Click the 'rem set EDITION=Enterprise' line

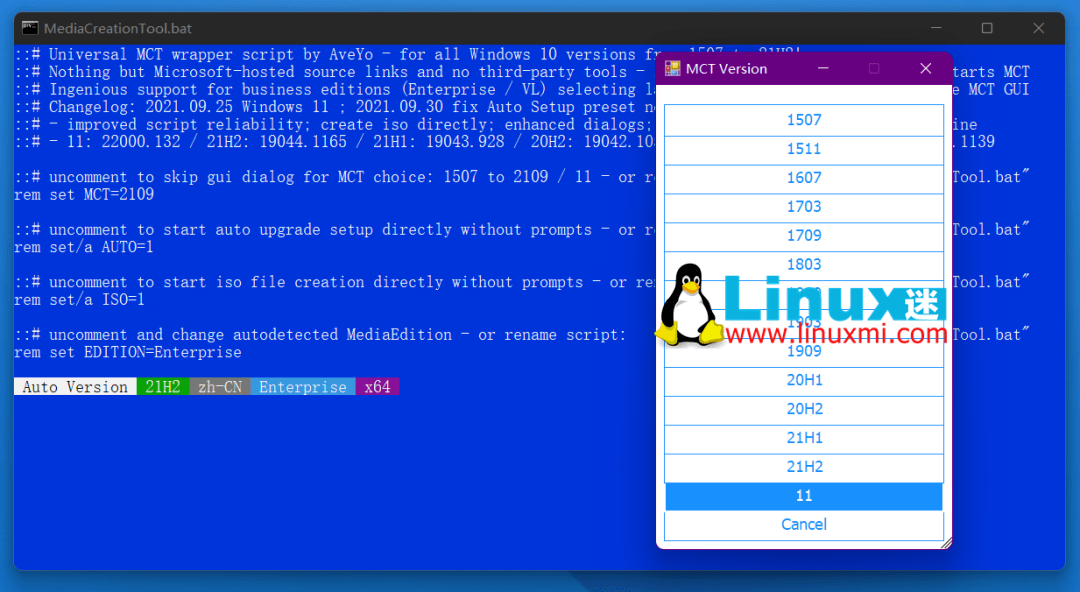[128, 352]
